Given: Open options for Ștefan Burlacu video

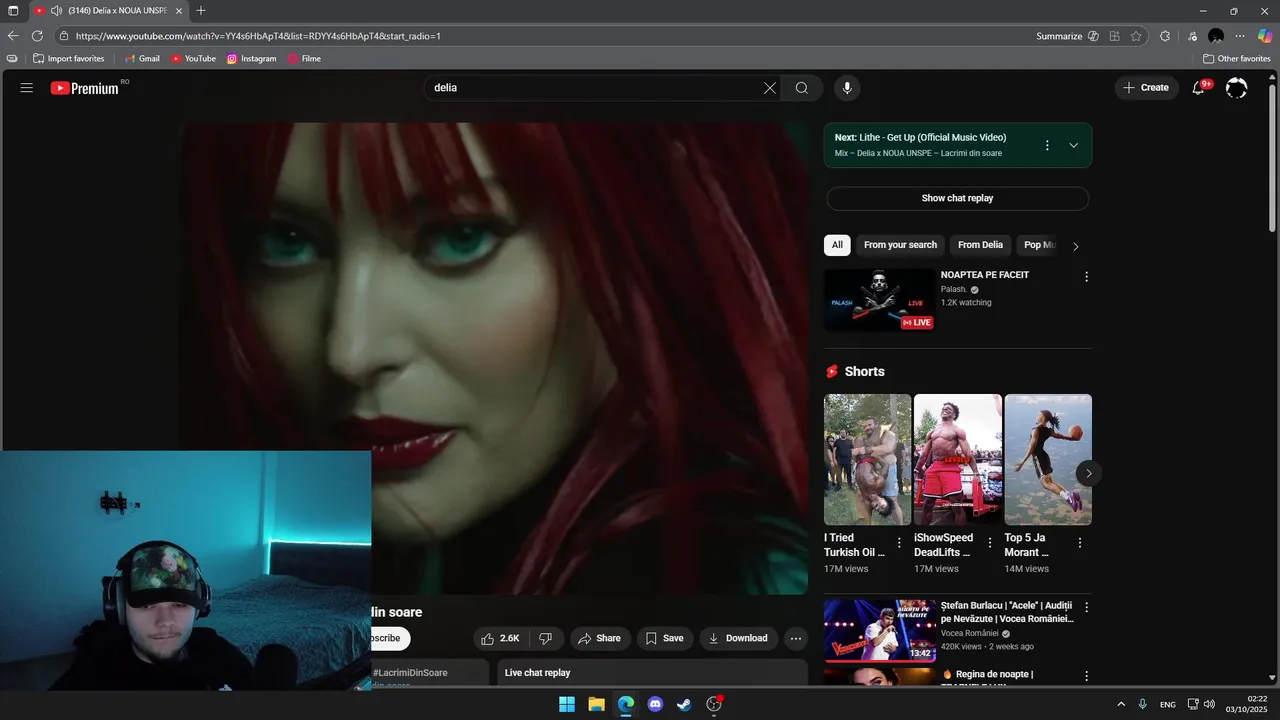Looking at the screenshot, I should pos(1086,607).
